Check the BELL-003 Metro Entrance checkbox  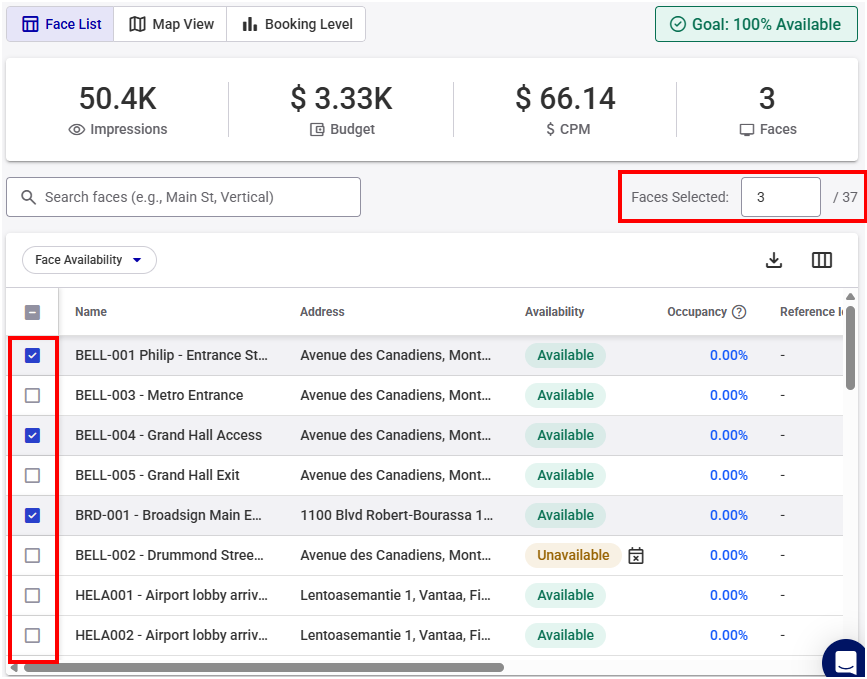[x=32, y=395]
